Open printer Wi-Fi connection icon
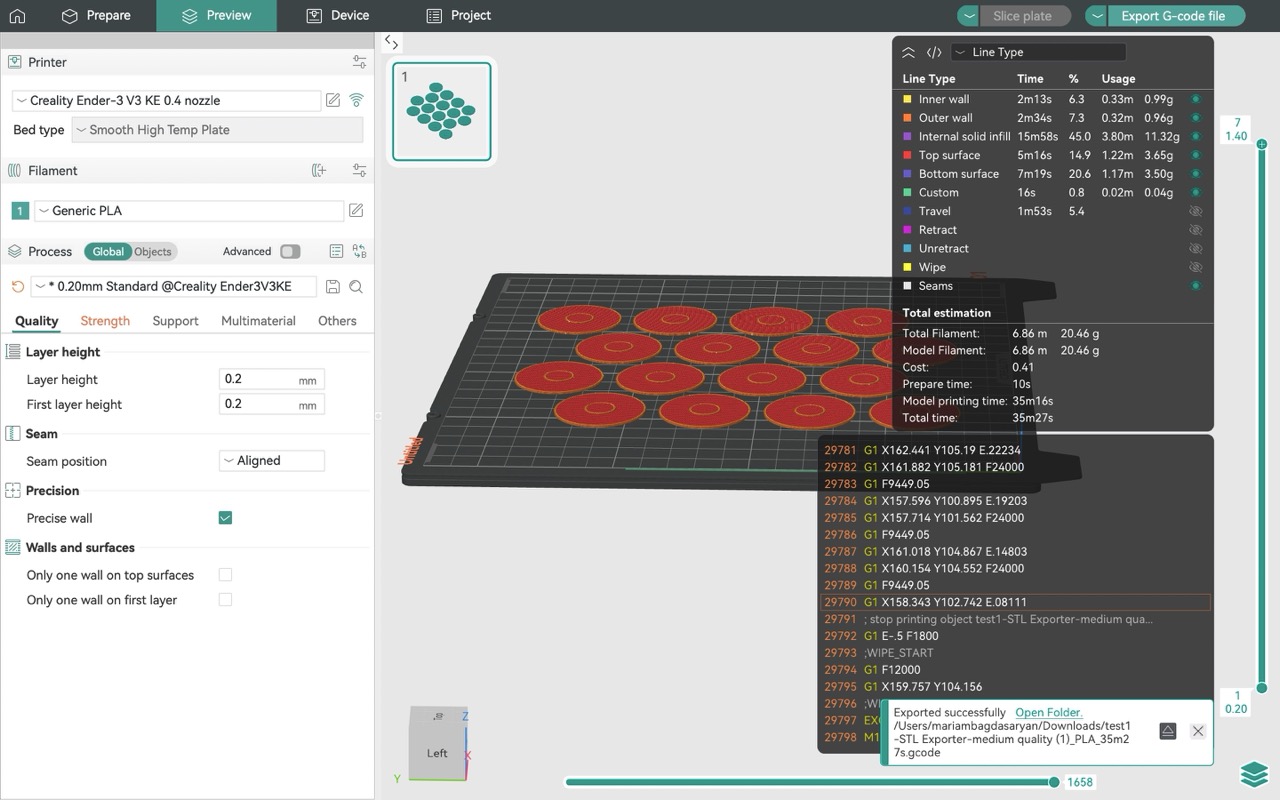The height and width of the screenshot is (800, 1280). click(x=356, y=100)
